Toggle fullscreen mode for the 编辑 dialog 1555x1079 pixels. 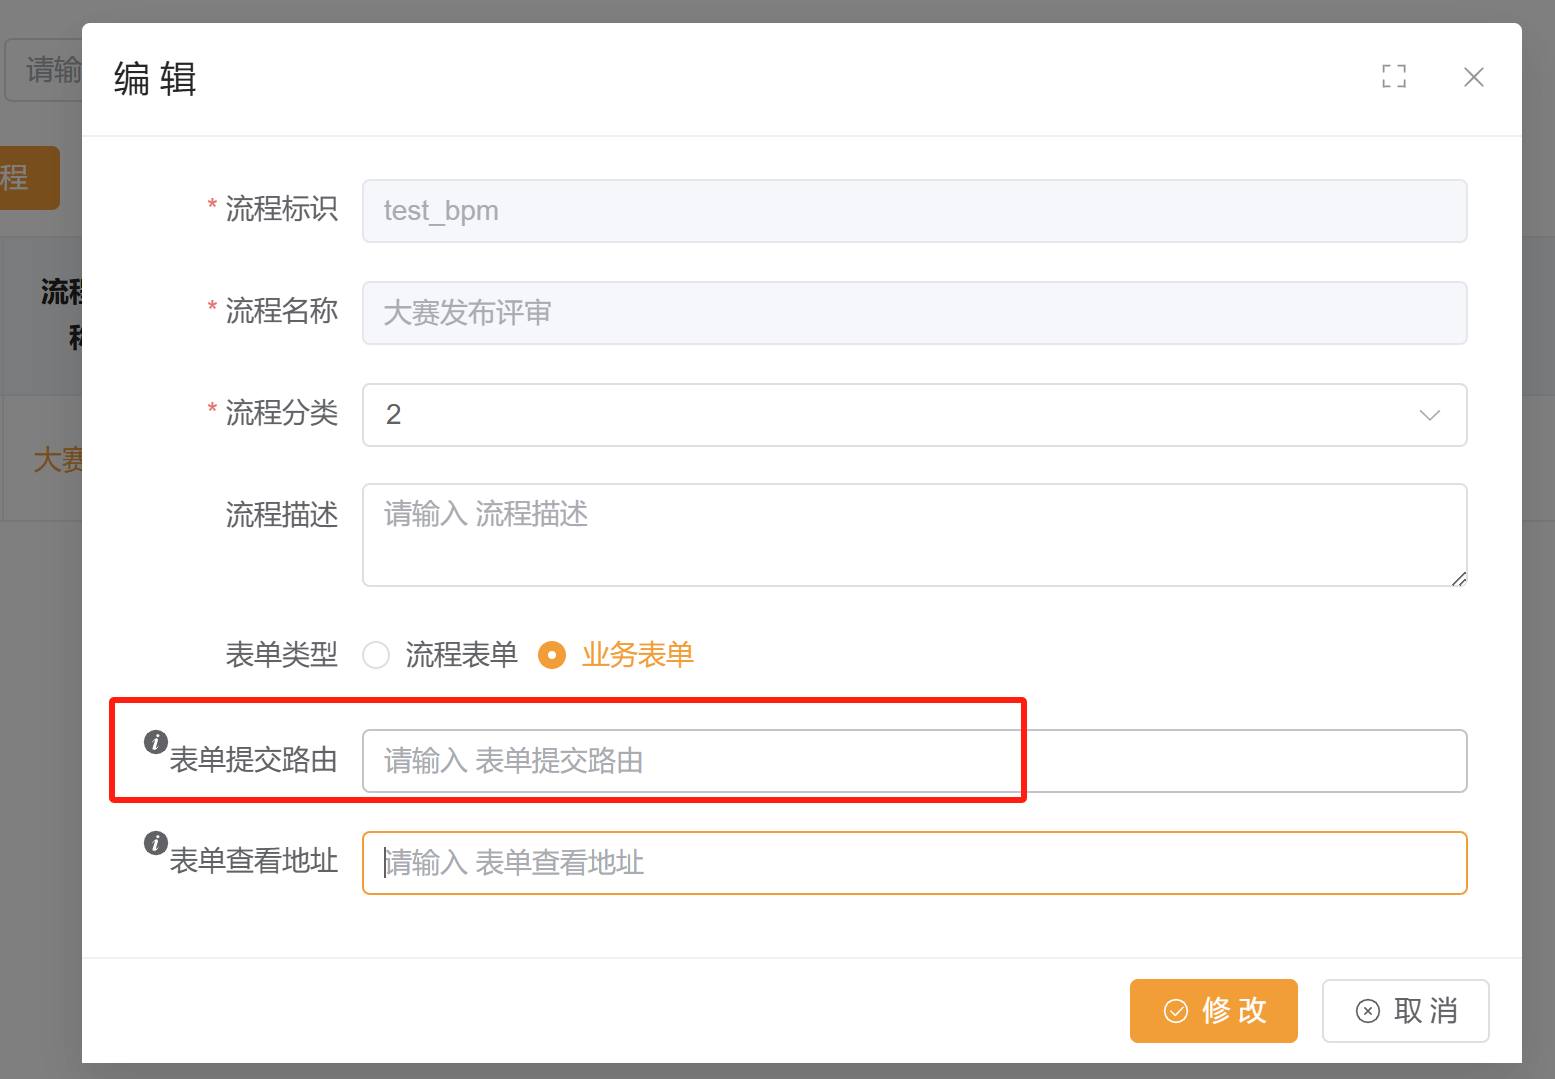point(1393,76)
